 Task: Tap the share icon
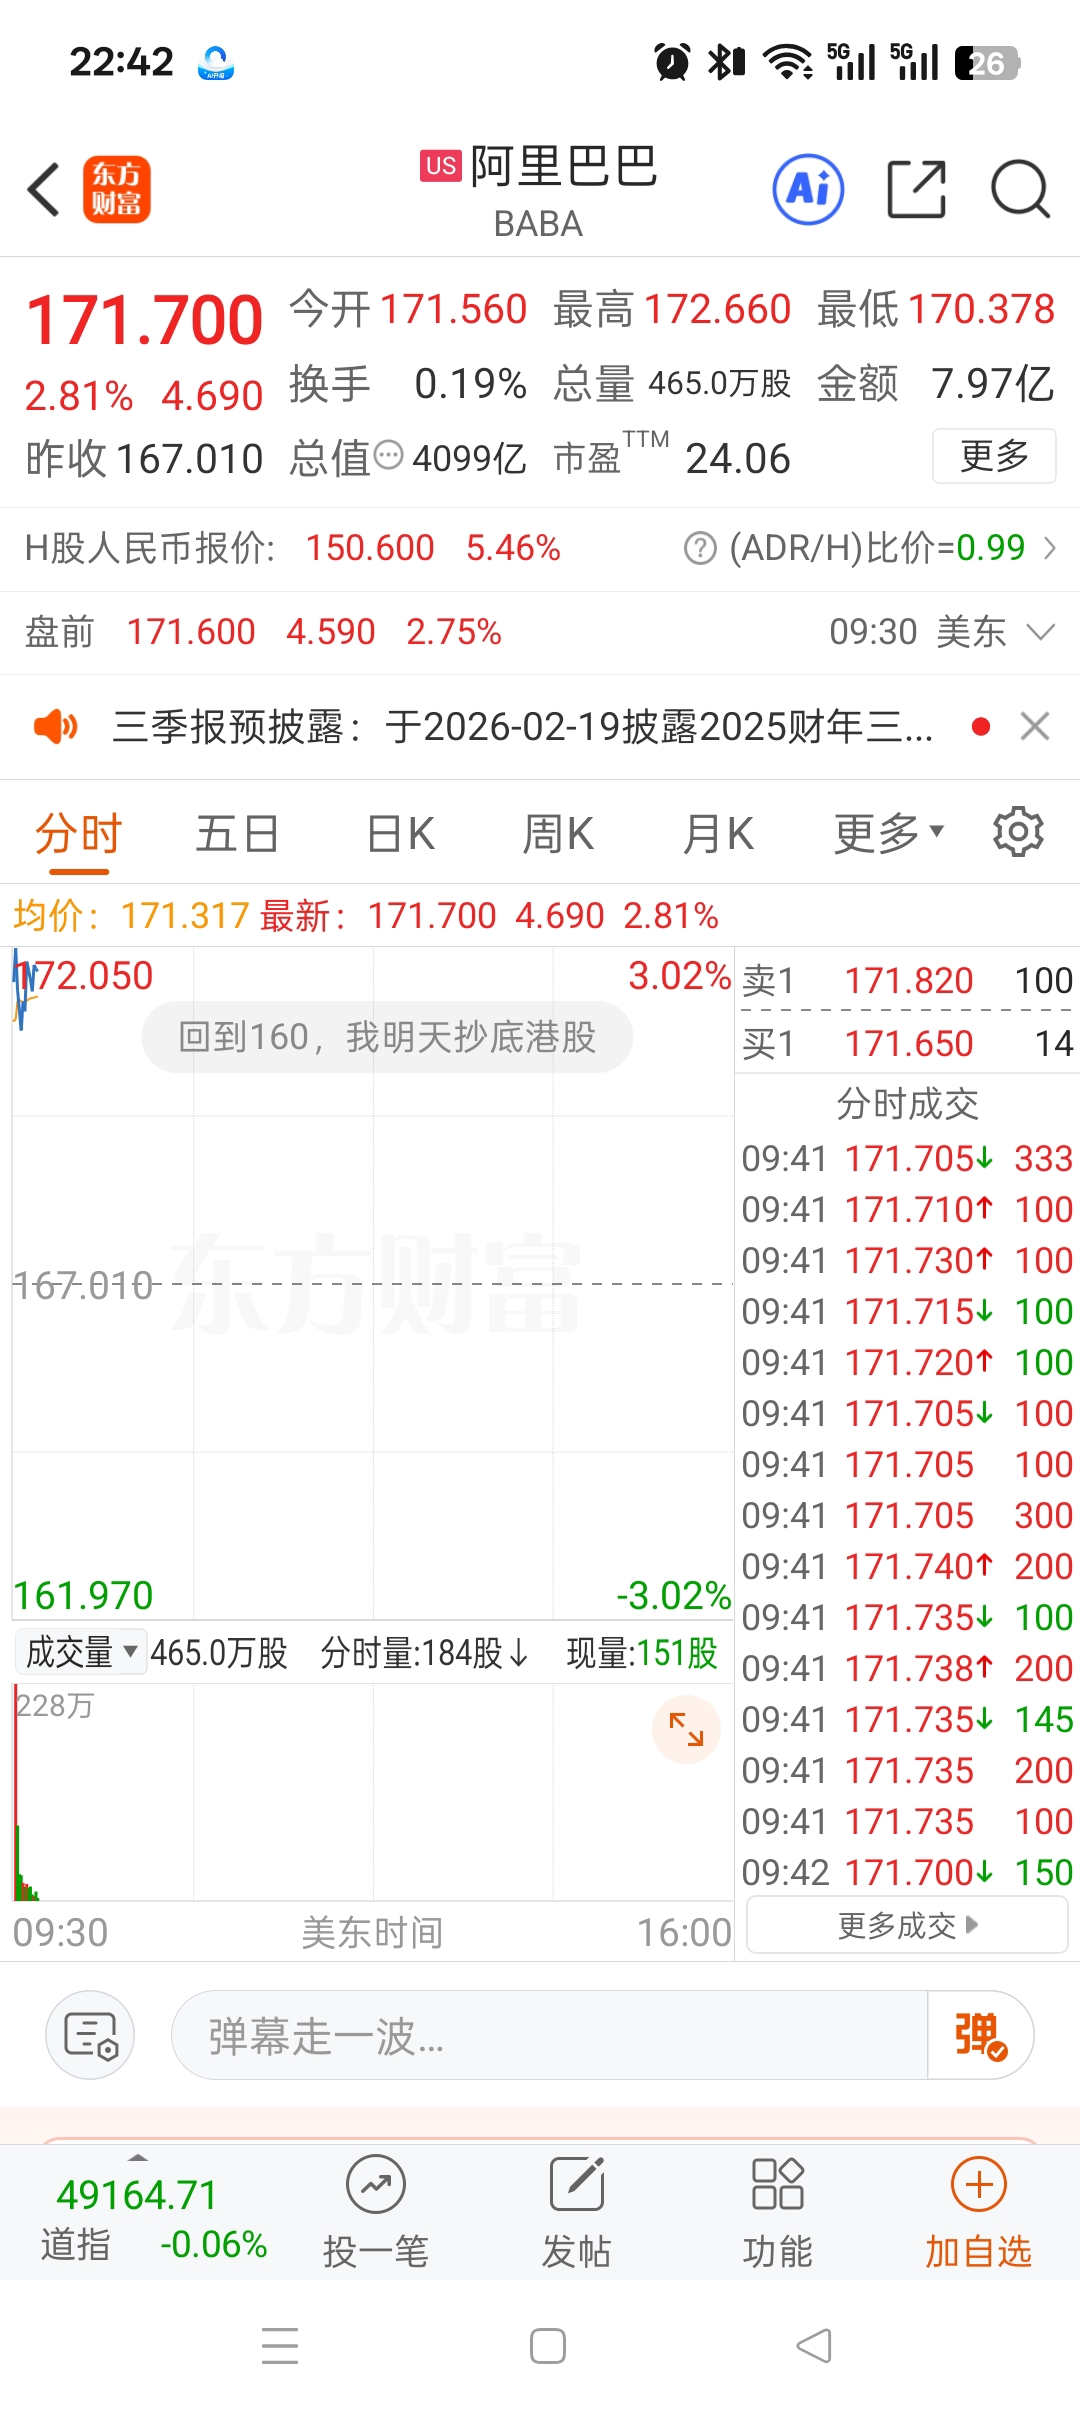[x=917, y=189]
